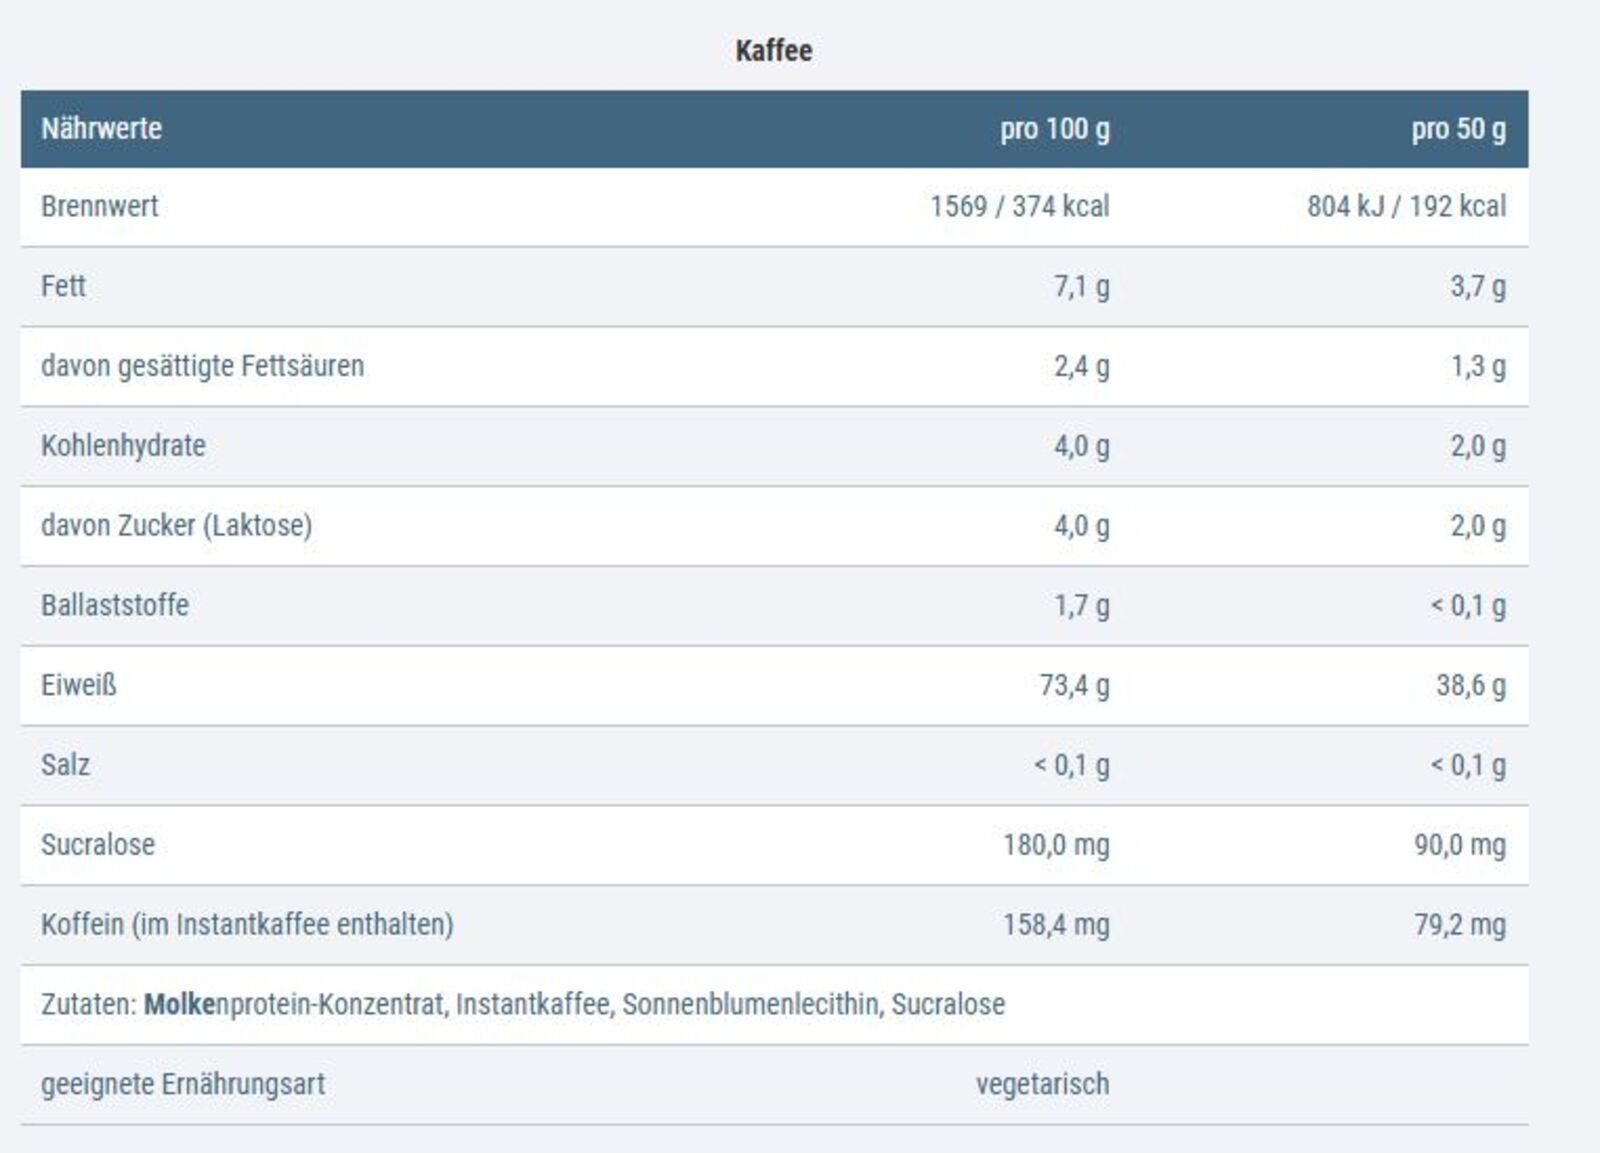Image resolution: width=1600 pixels, height=1153 pixels.
Task: Click the davon Zucker (Laktose) label
Action: coord(176,526)
